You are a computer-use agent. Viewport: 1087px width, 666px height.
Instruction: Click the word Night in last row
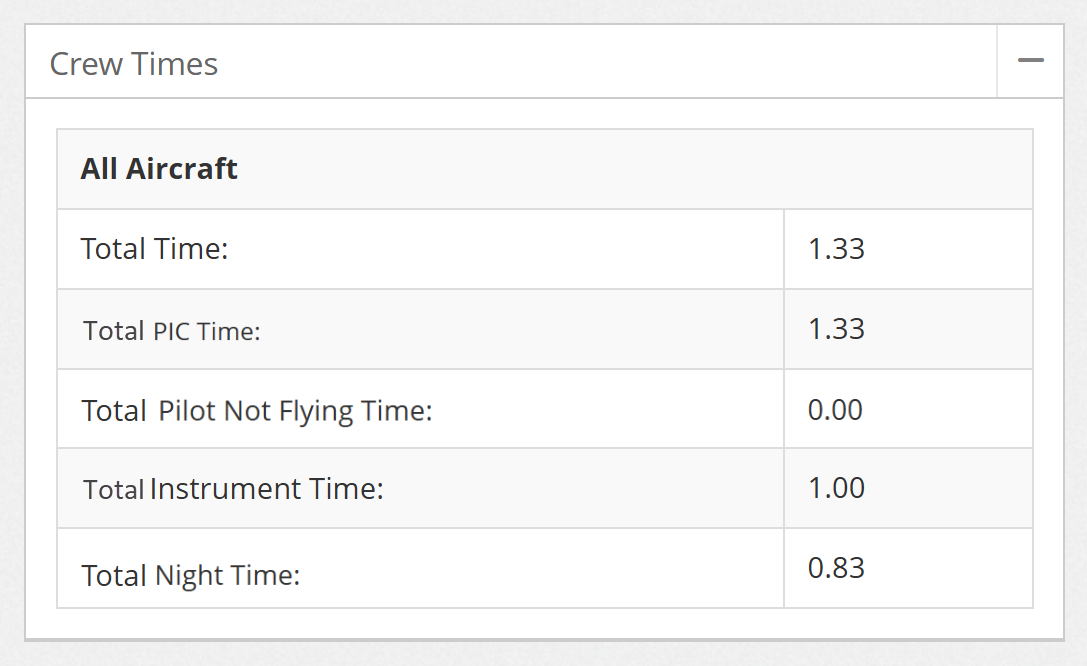(x=187, y=576)
